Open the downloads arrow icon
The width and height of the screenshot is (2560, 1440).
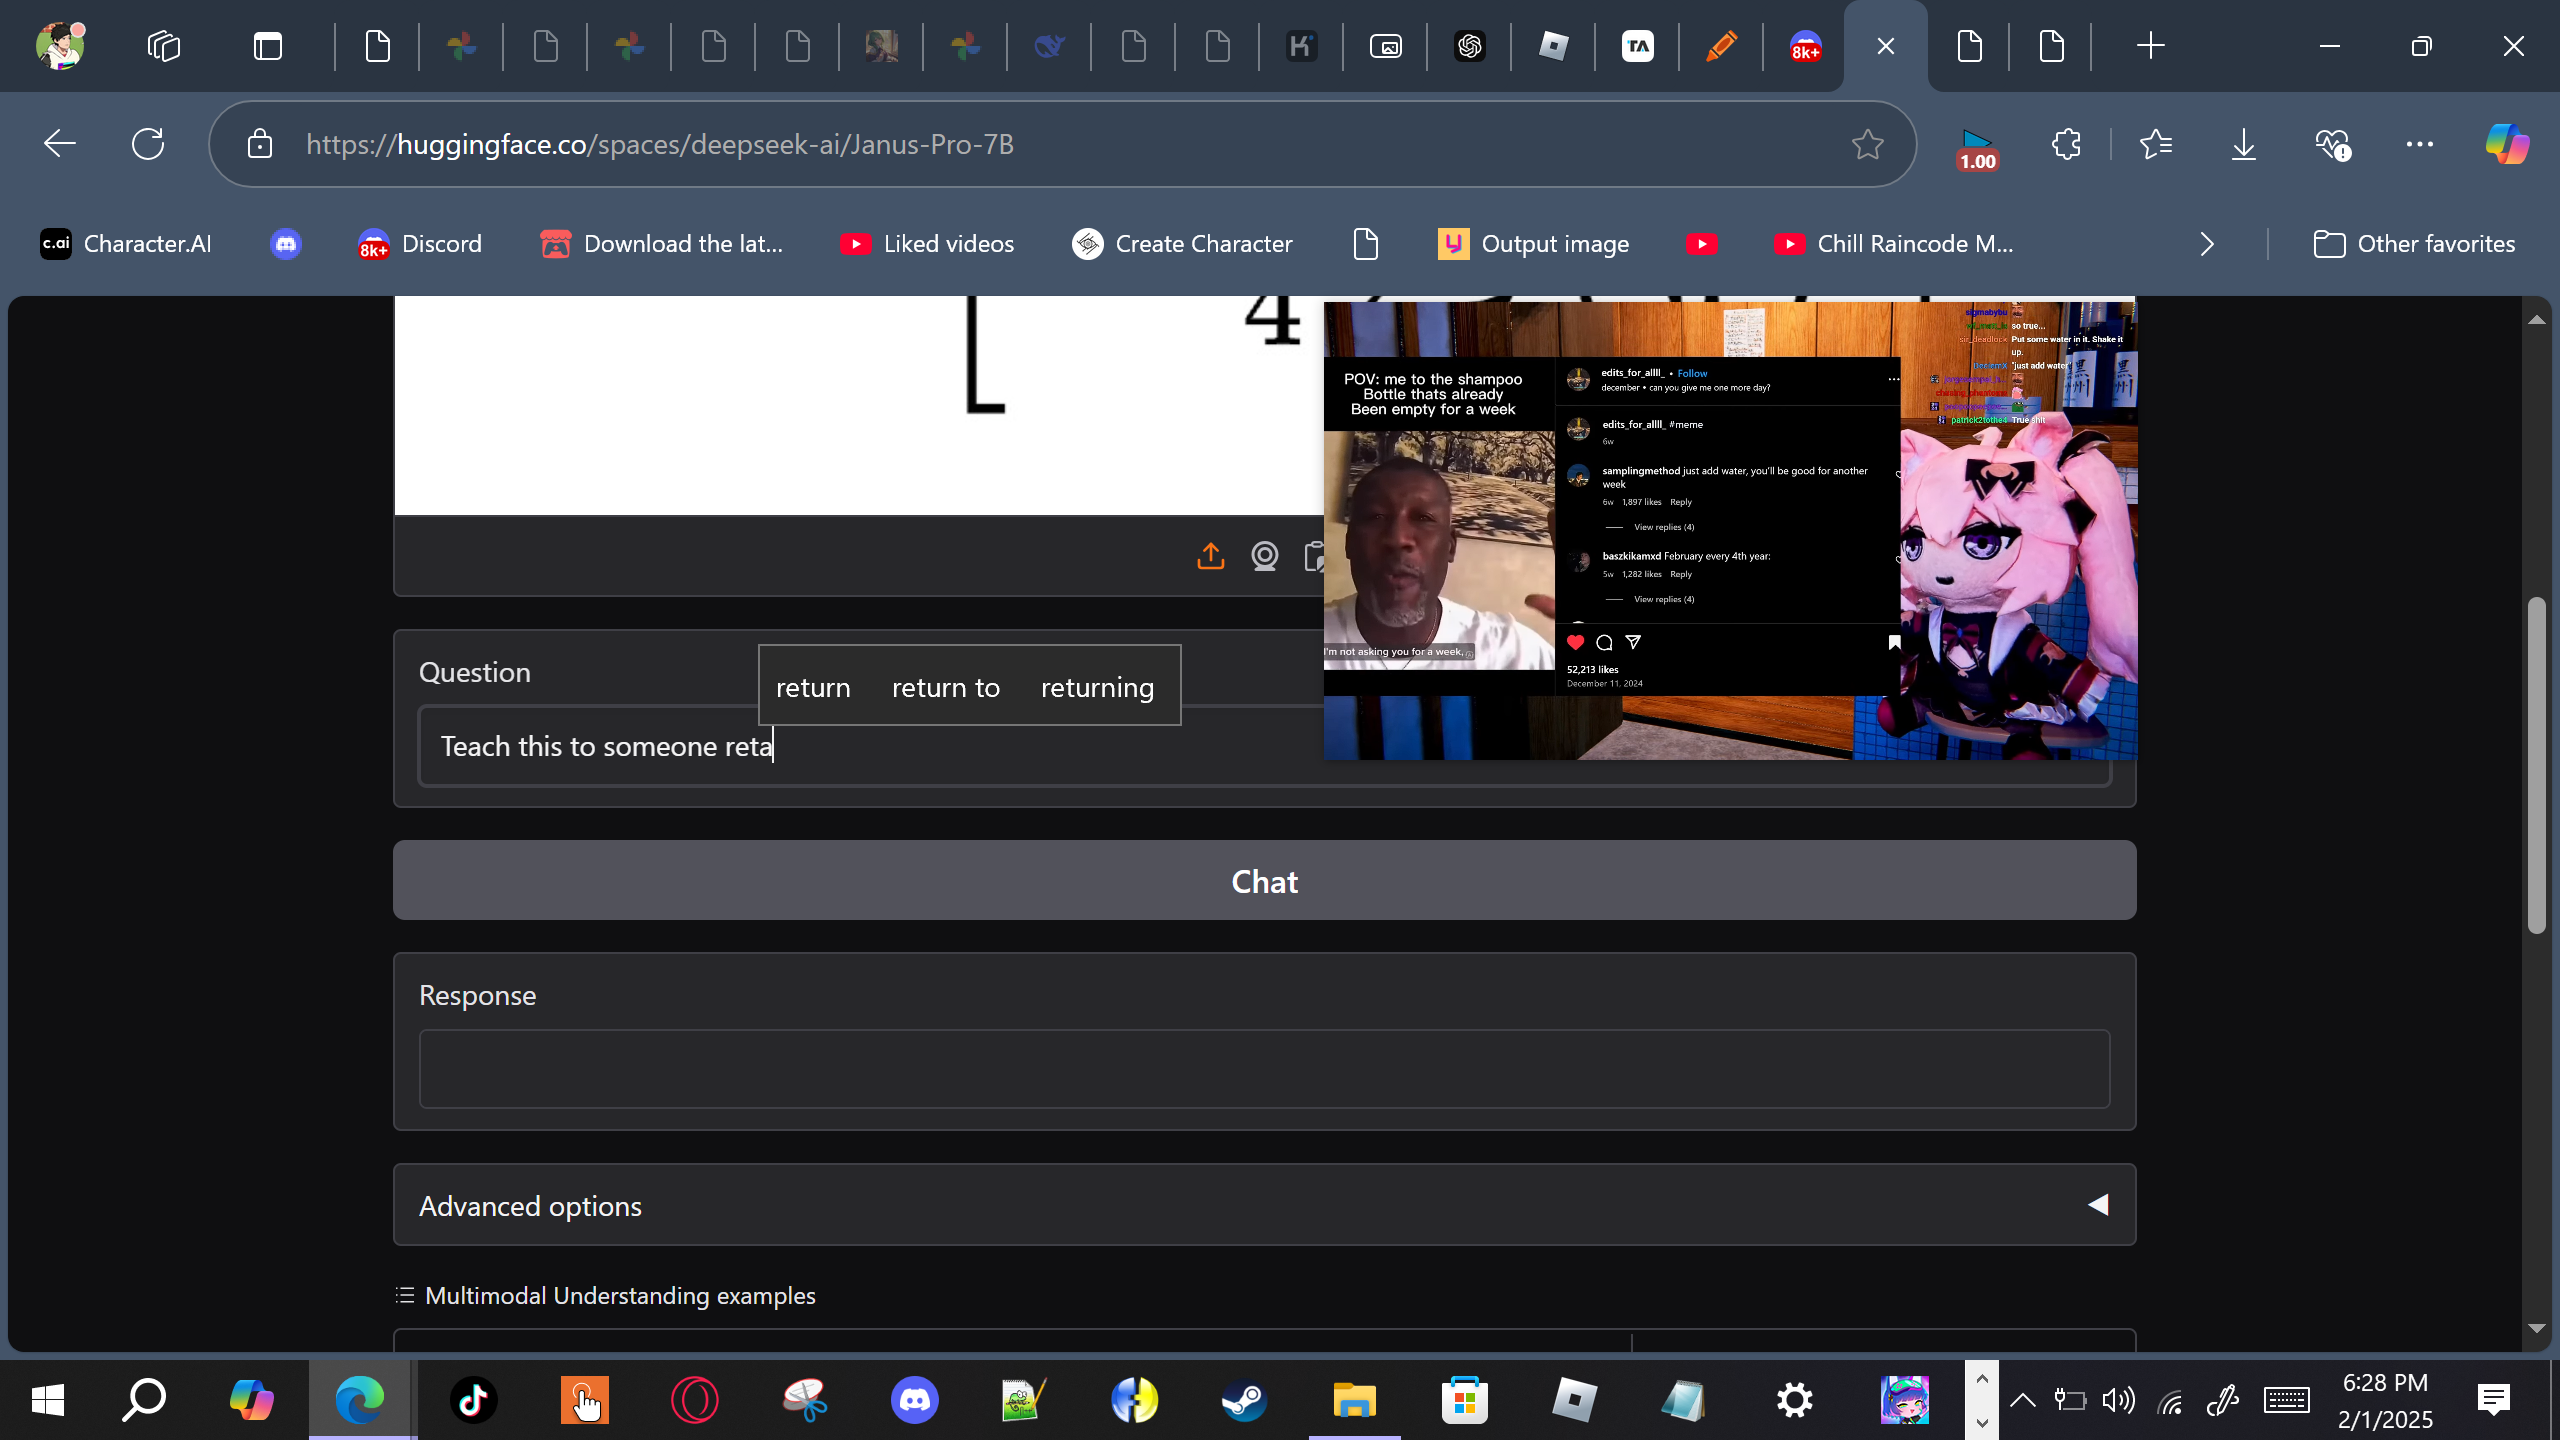click(2243, 144)
